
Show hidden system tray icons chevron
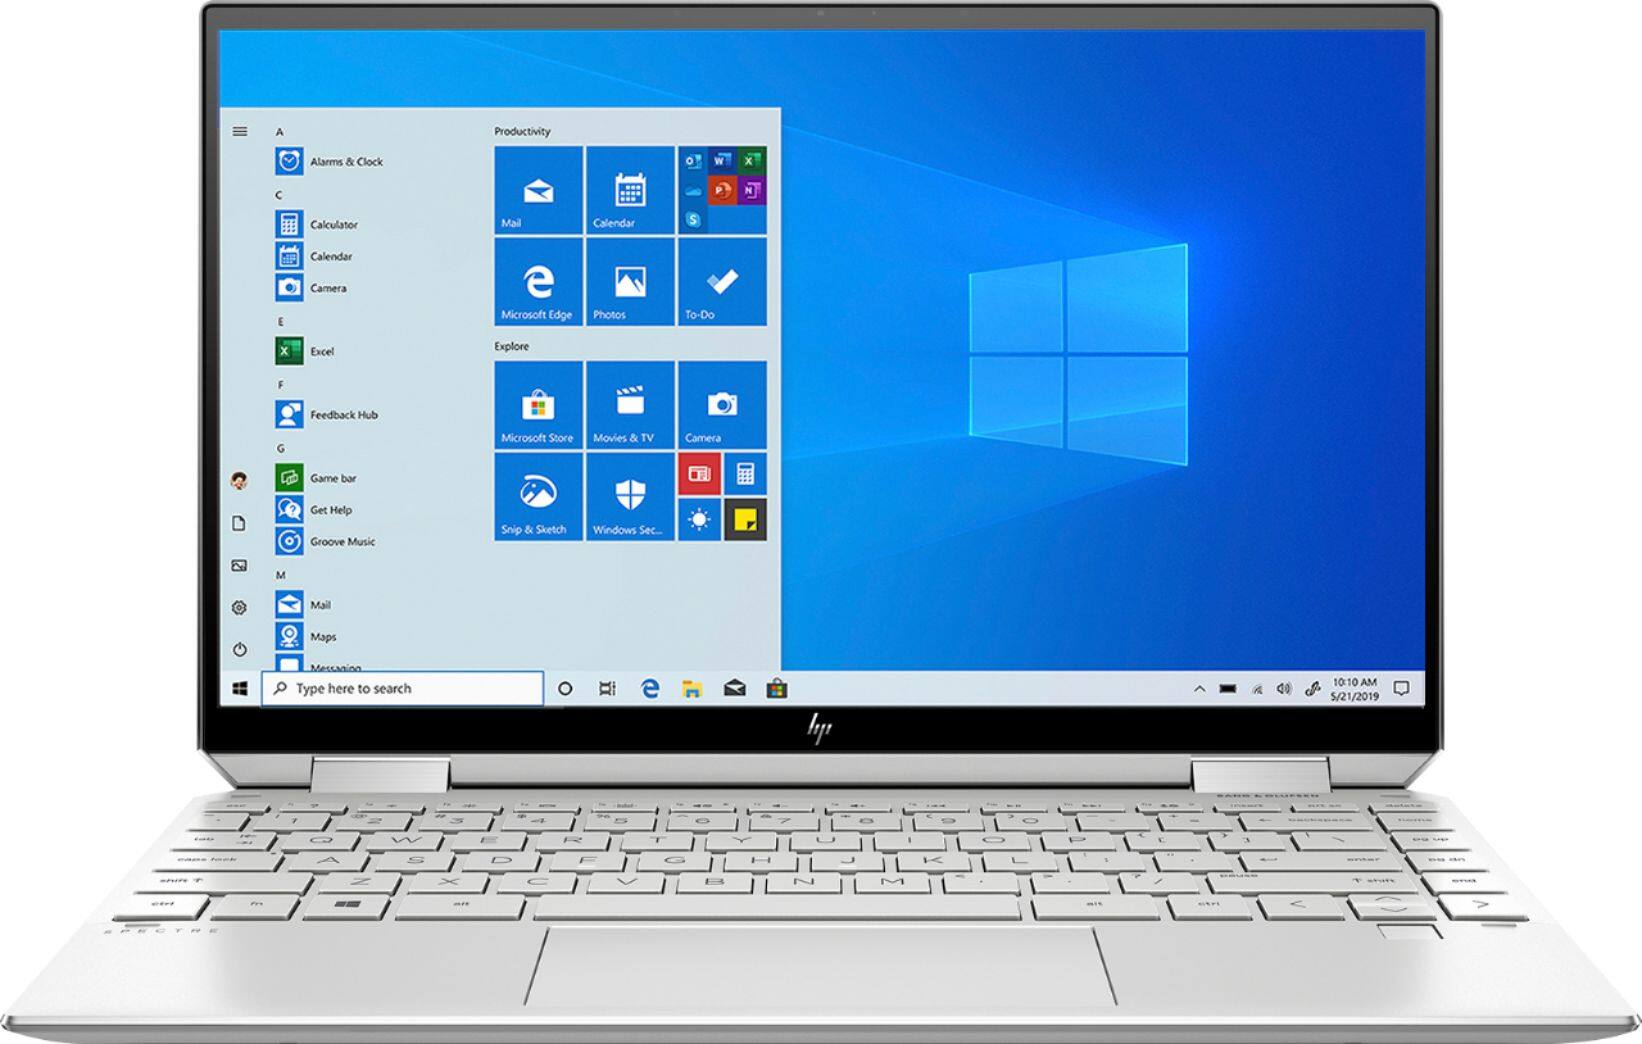tap(1199, 689)
